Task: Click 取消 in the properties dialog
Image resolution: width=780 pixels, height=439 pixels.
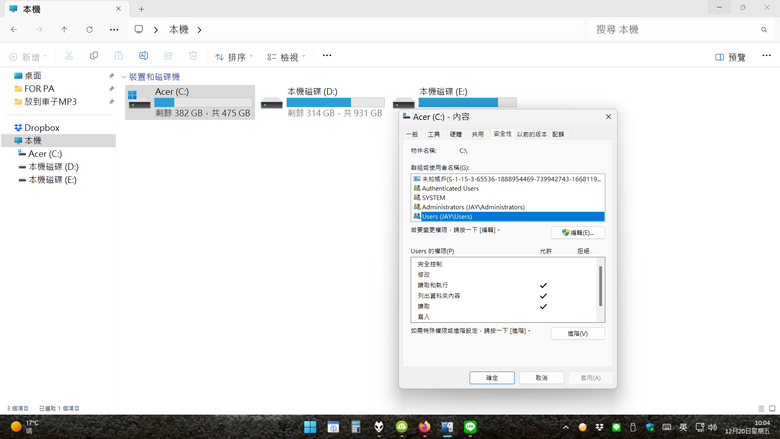Action: [542, 378]
